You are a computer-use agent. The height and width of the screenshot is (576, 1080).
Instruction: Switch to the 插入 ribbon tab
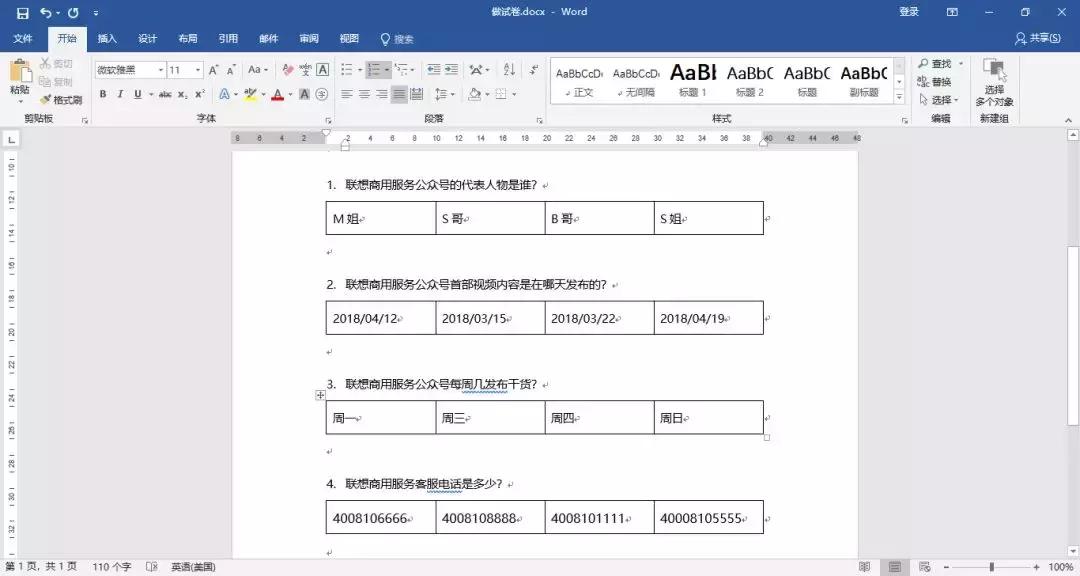[107, 39]
